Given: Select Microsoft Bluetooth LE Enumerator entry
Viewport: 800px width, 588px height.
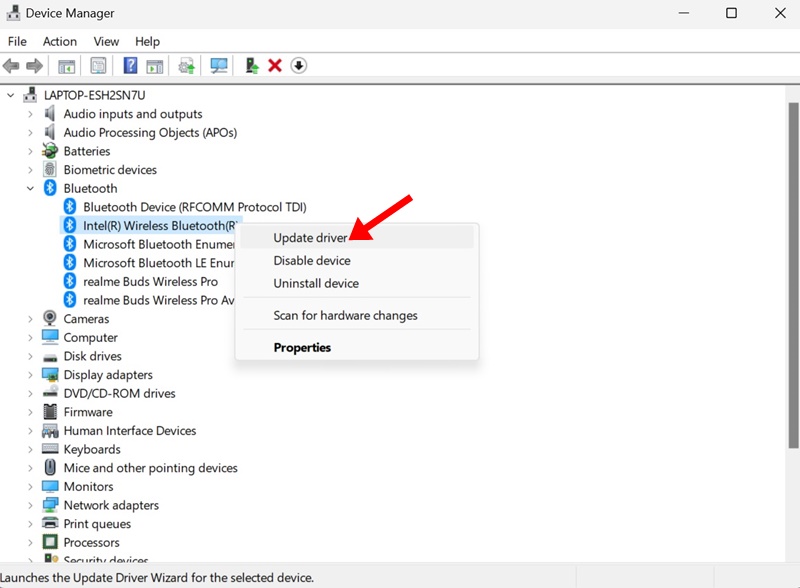Looking at the screenshot, I should [158, 263].
